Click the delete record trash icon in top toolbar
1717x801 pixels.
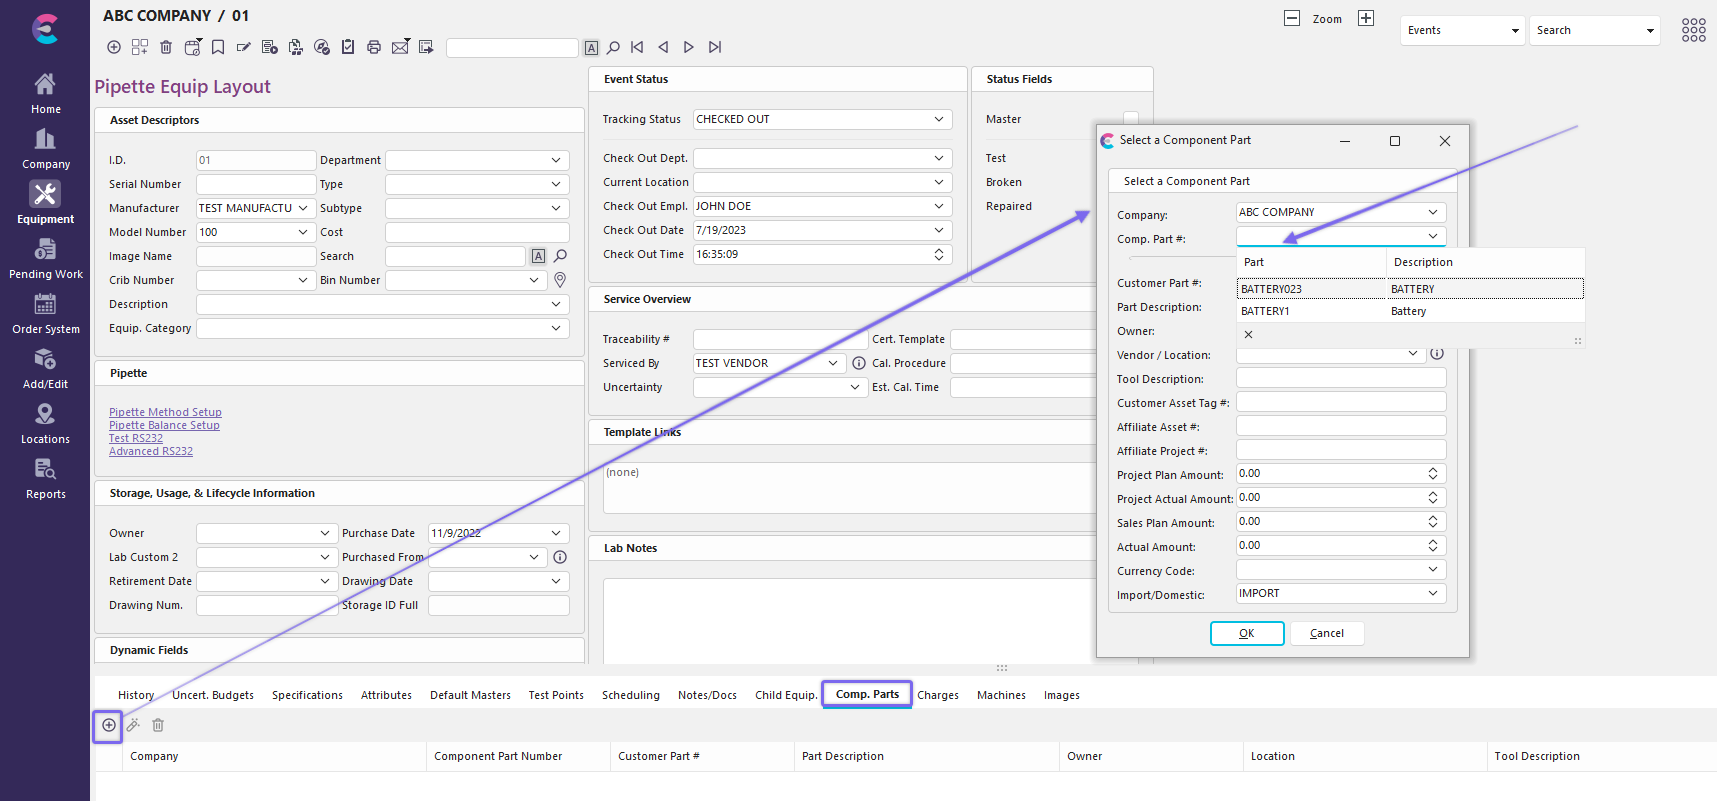pos(166,47)
